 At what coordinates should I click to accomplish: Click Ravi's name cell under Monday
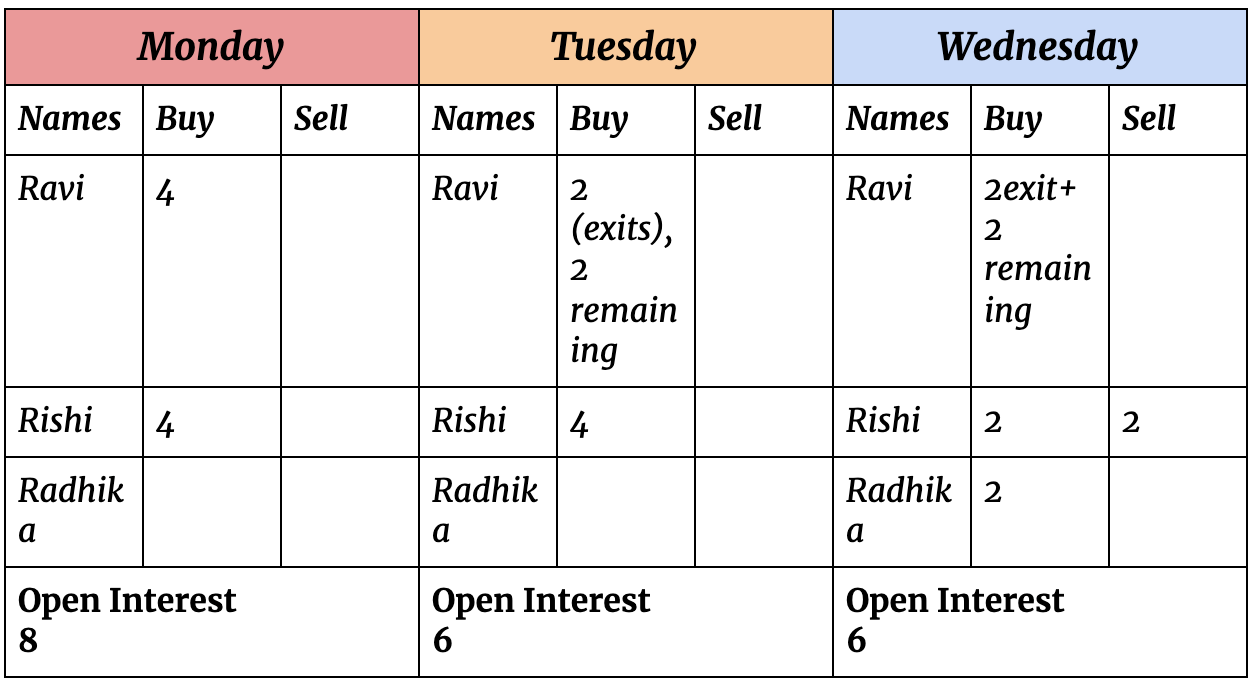coord(74,270)
